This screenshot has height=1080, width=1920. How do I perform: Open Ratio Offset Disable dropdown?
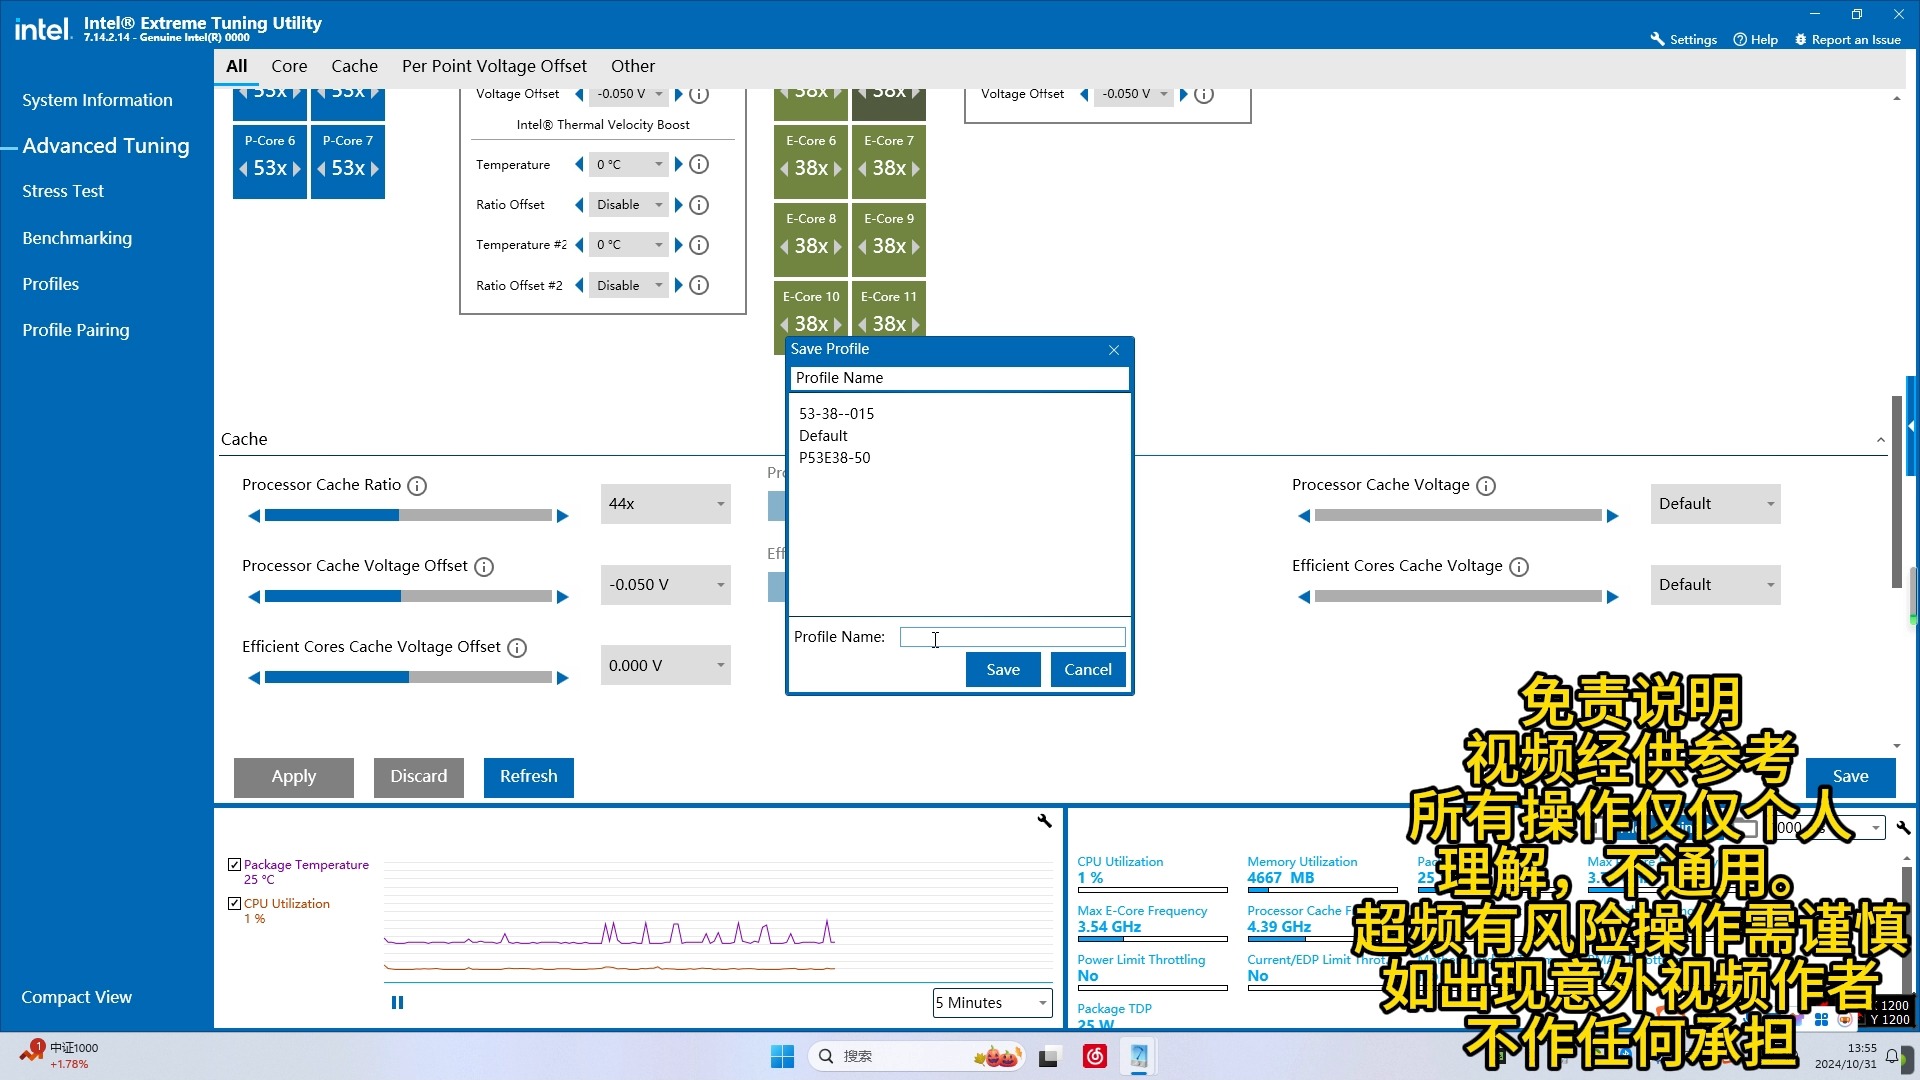pos(628,205)
